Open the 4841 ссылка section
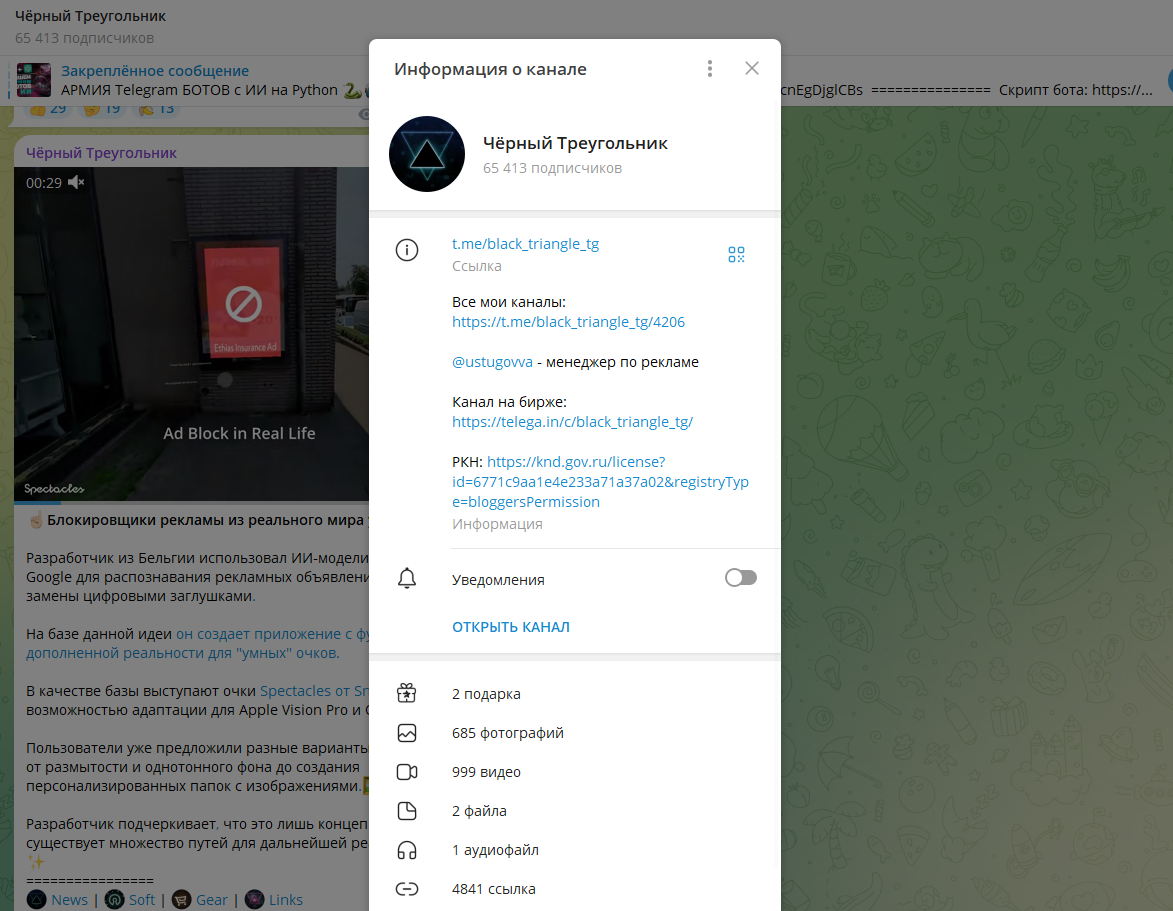This screenshot has height=911, width=1173. [x=575, y=889]
